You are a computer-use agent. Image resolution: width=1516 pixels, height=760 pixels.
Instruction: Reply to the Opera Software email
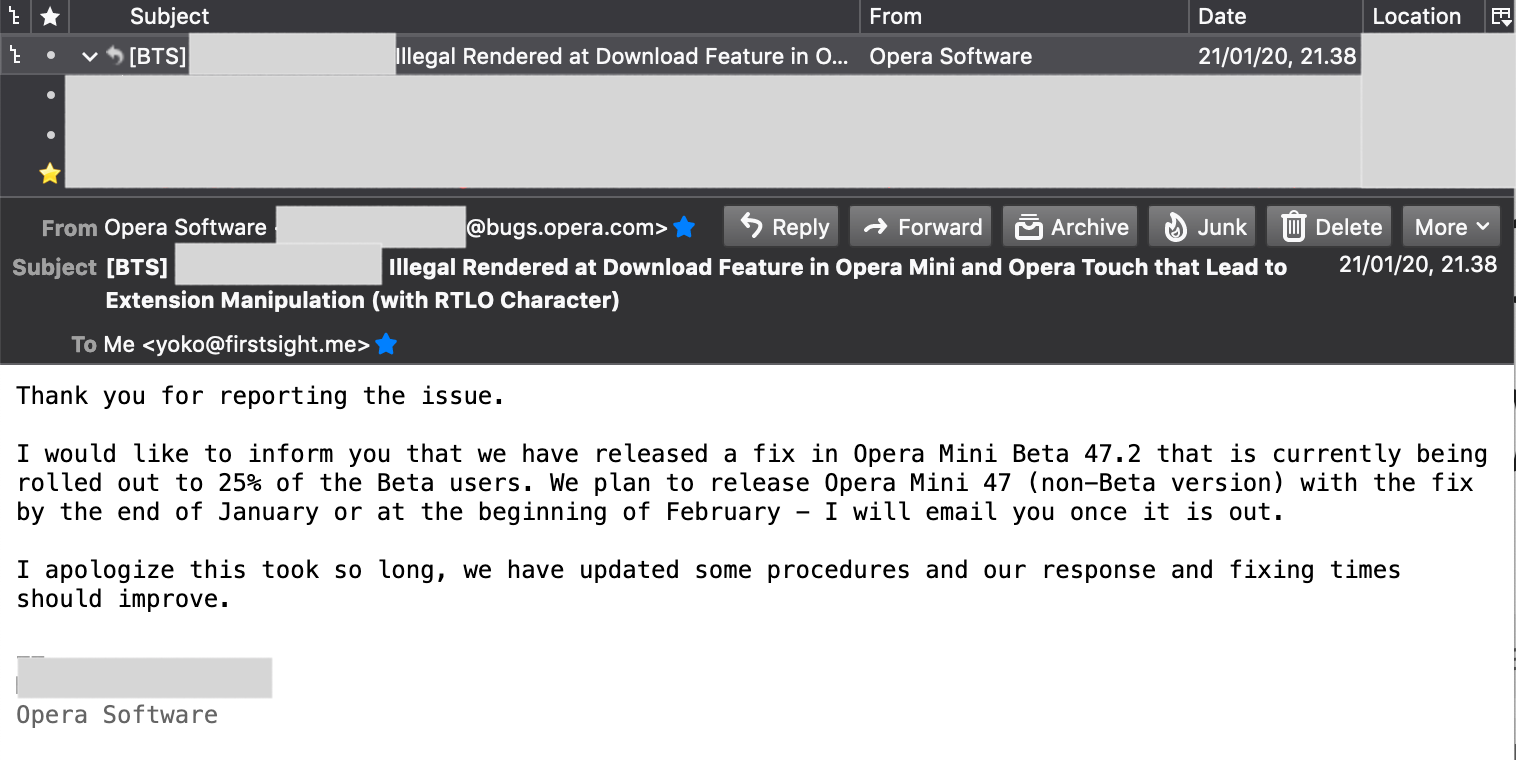pyautogui.click(x=783, y=227)
